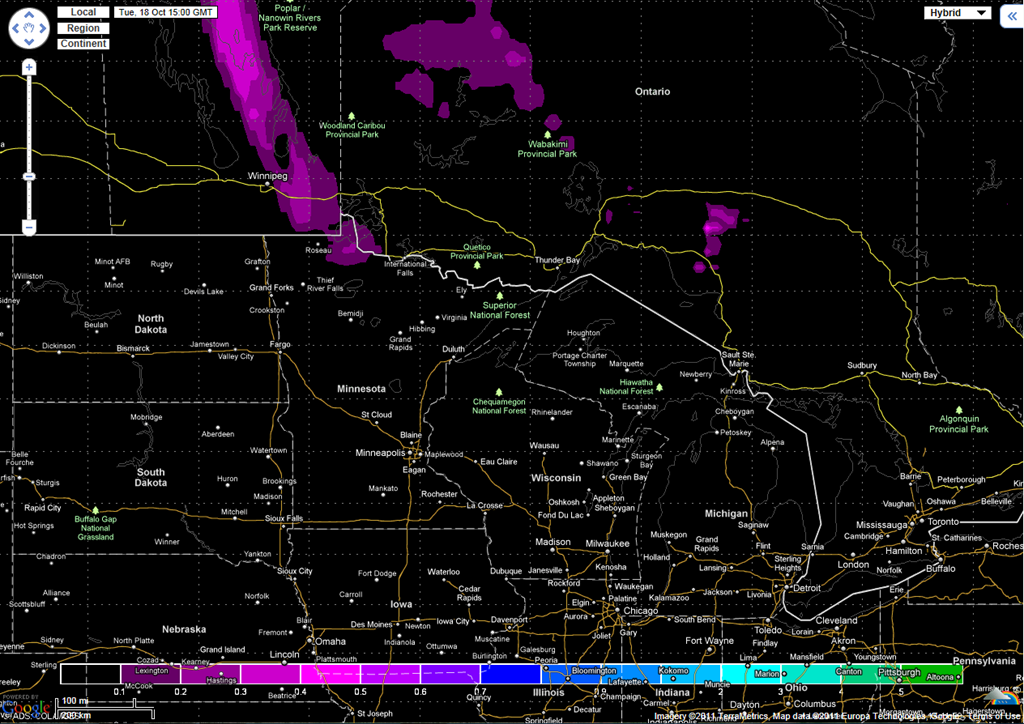
Task: Click the Thunder Bay city label
Action: 557,260
